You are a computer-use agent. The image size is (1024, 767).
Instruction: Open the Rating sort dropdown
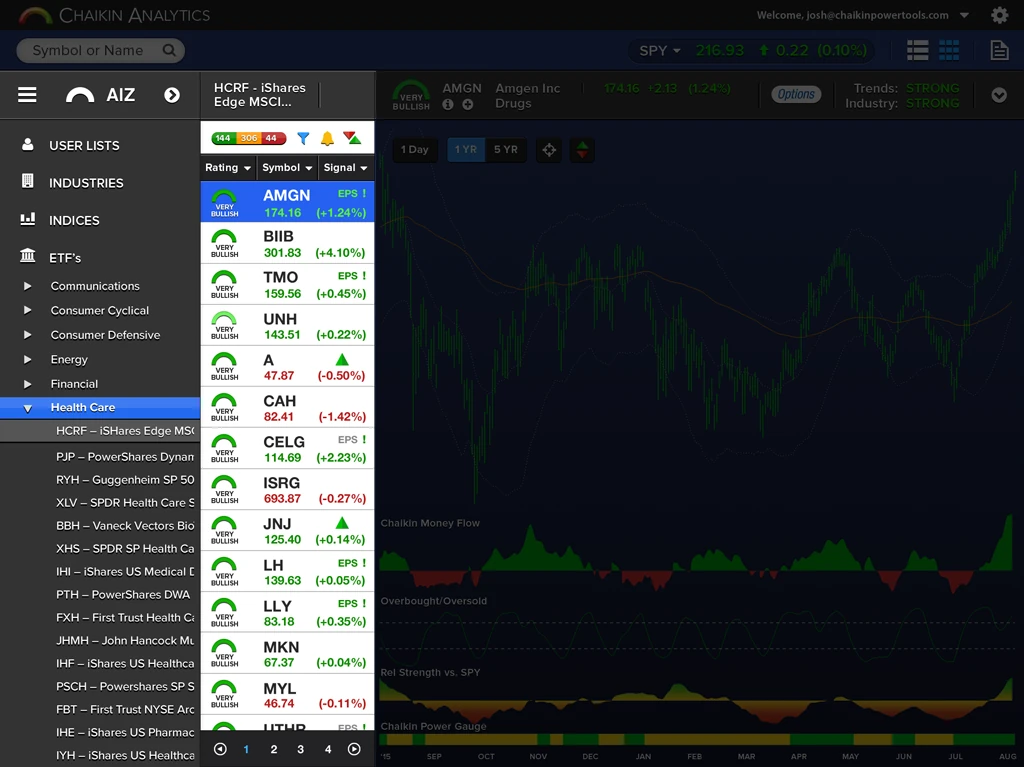228,168
